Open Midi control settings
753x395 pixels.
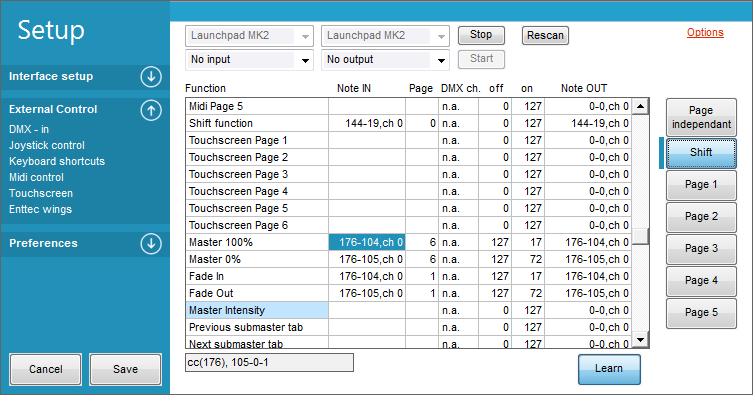36,177
